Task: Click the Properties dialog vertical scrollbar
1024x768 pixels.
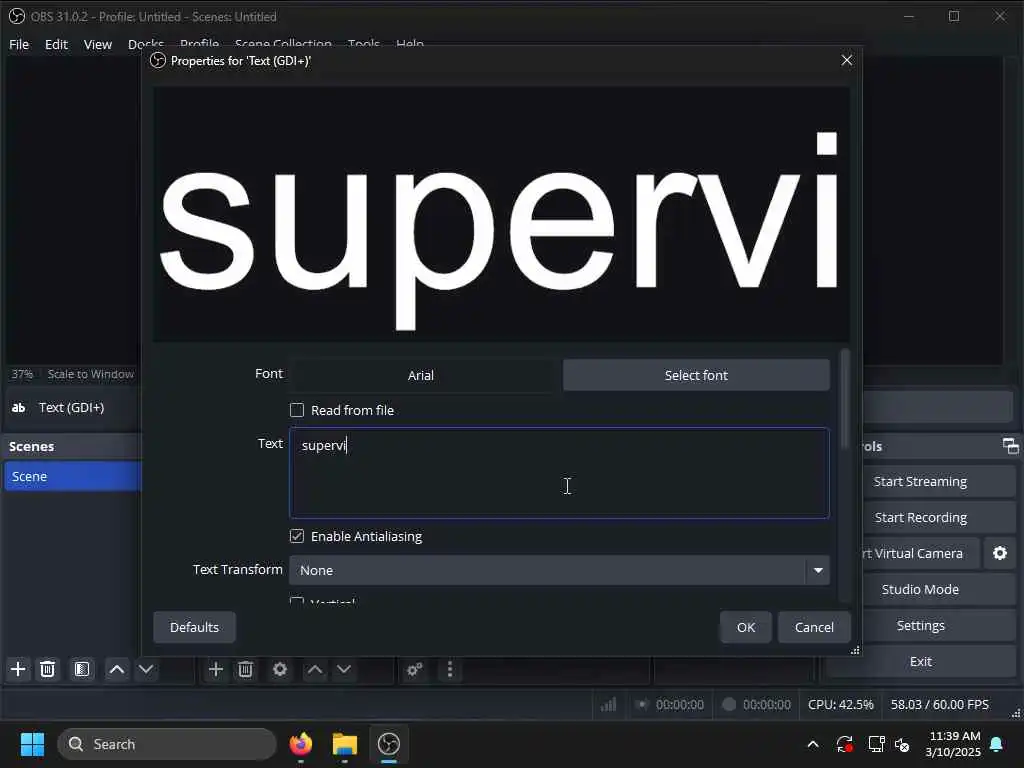Action: [x=845, y=398]
